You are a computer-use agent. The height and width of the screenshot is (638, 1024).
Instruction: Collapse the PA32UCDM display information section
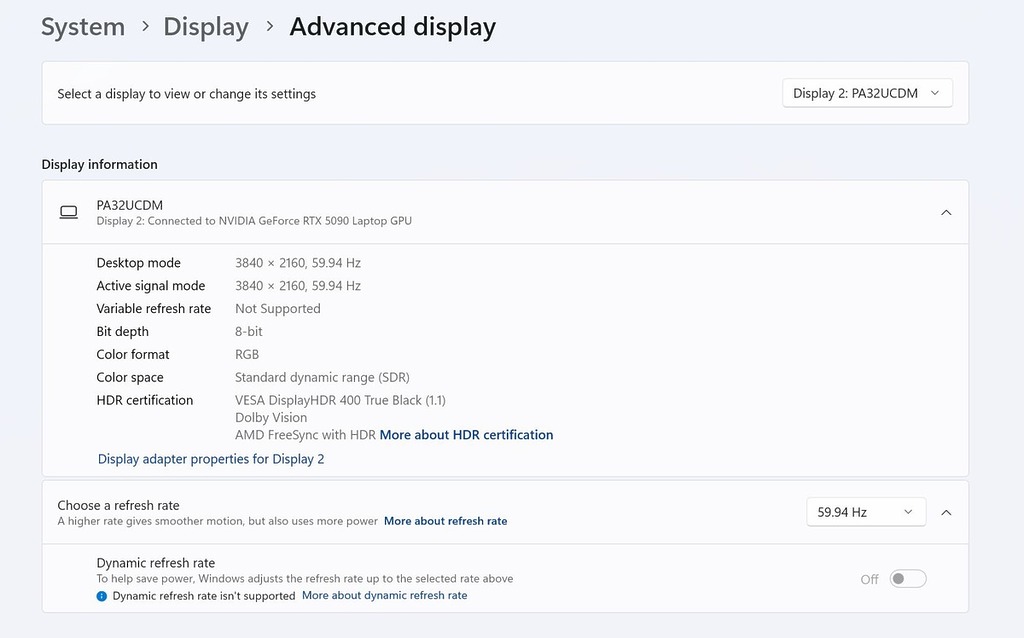[946, 212]
